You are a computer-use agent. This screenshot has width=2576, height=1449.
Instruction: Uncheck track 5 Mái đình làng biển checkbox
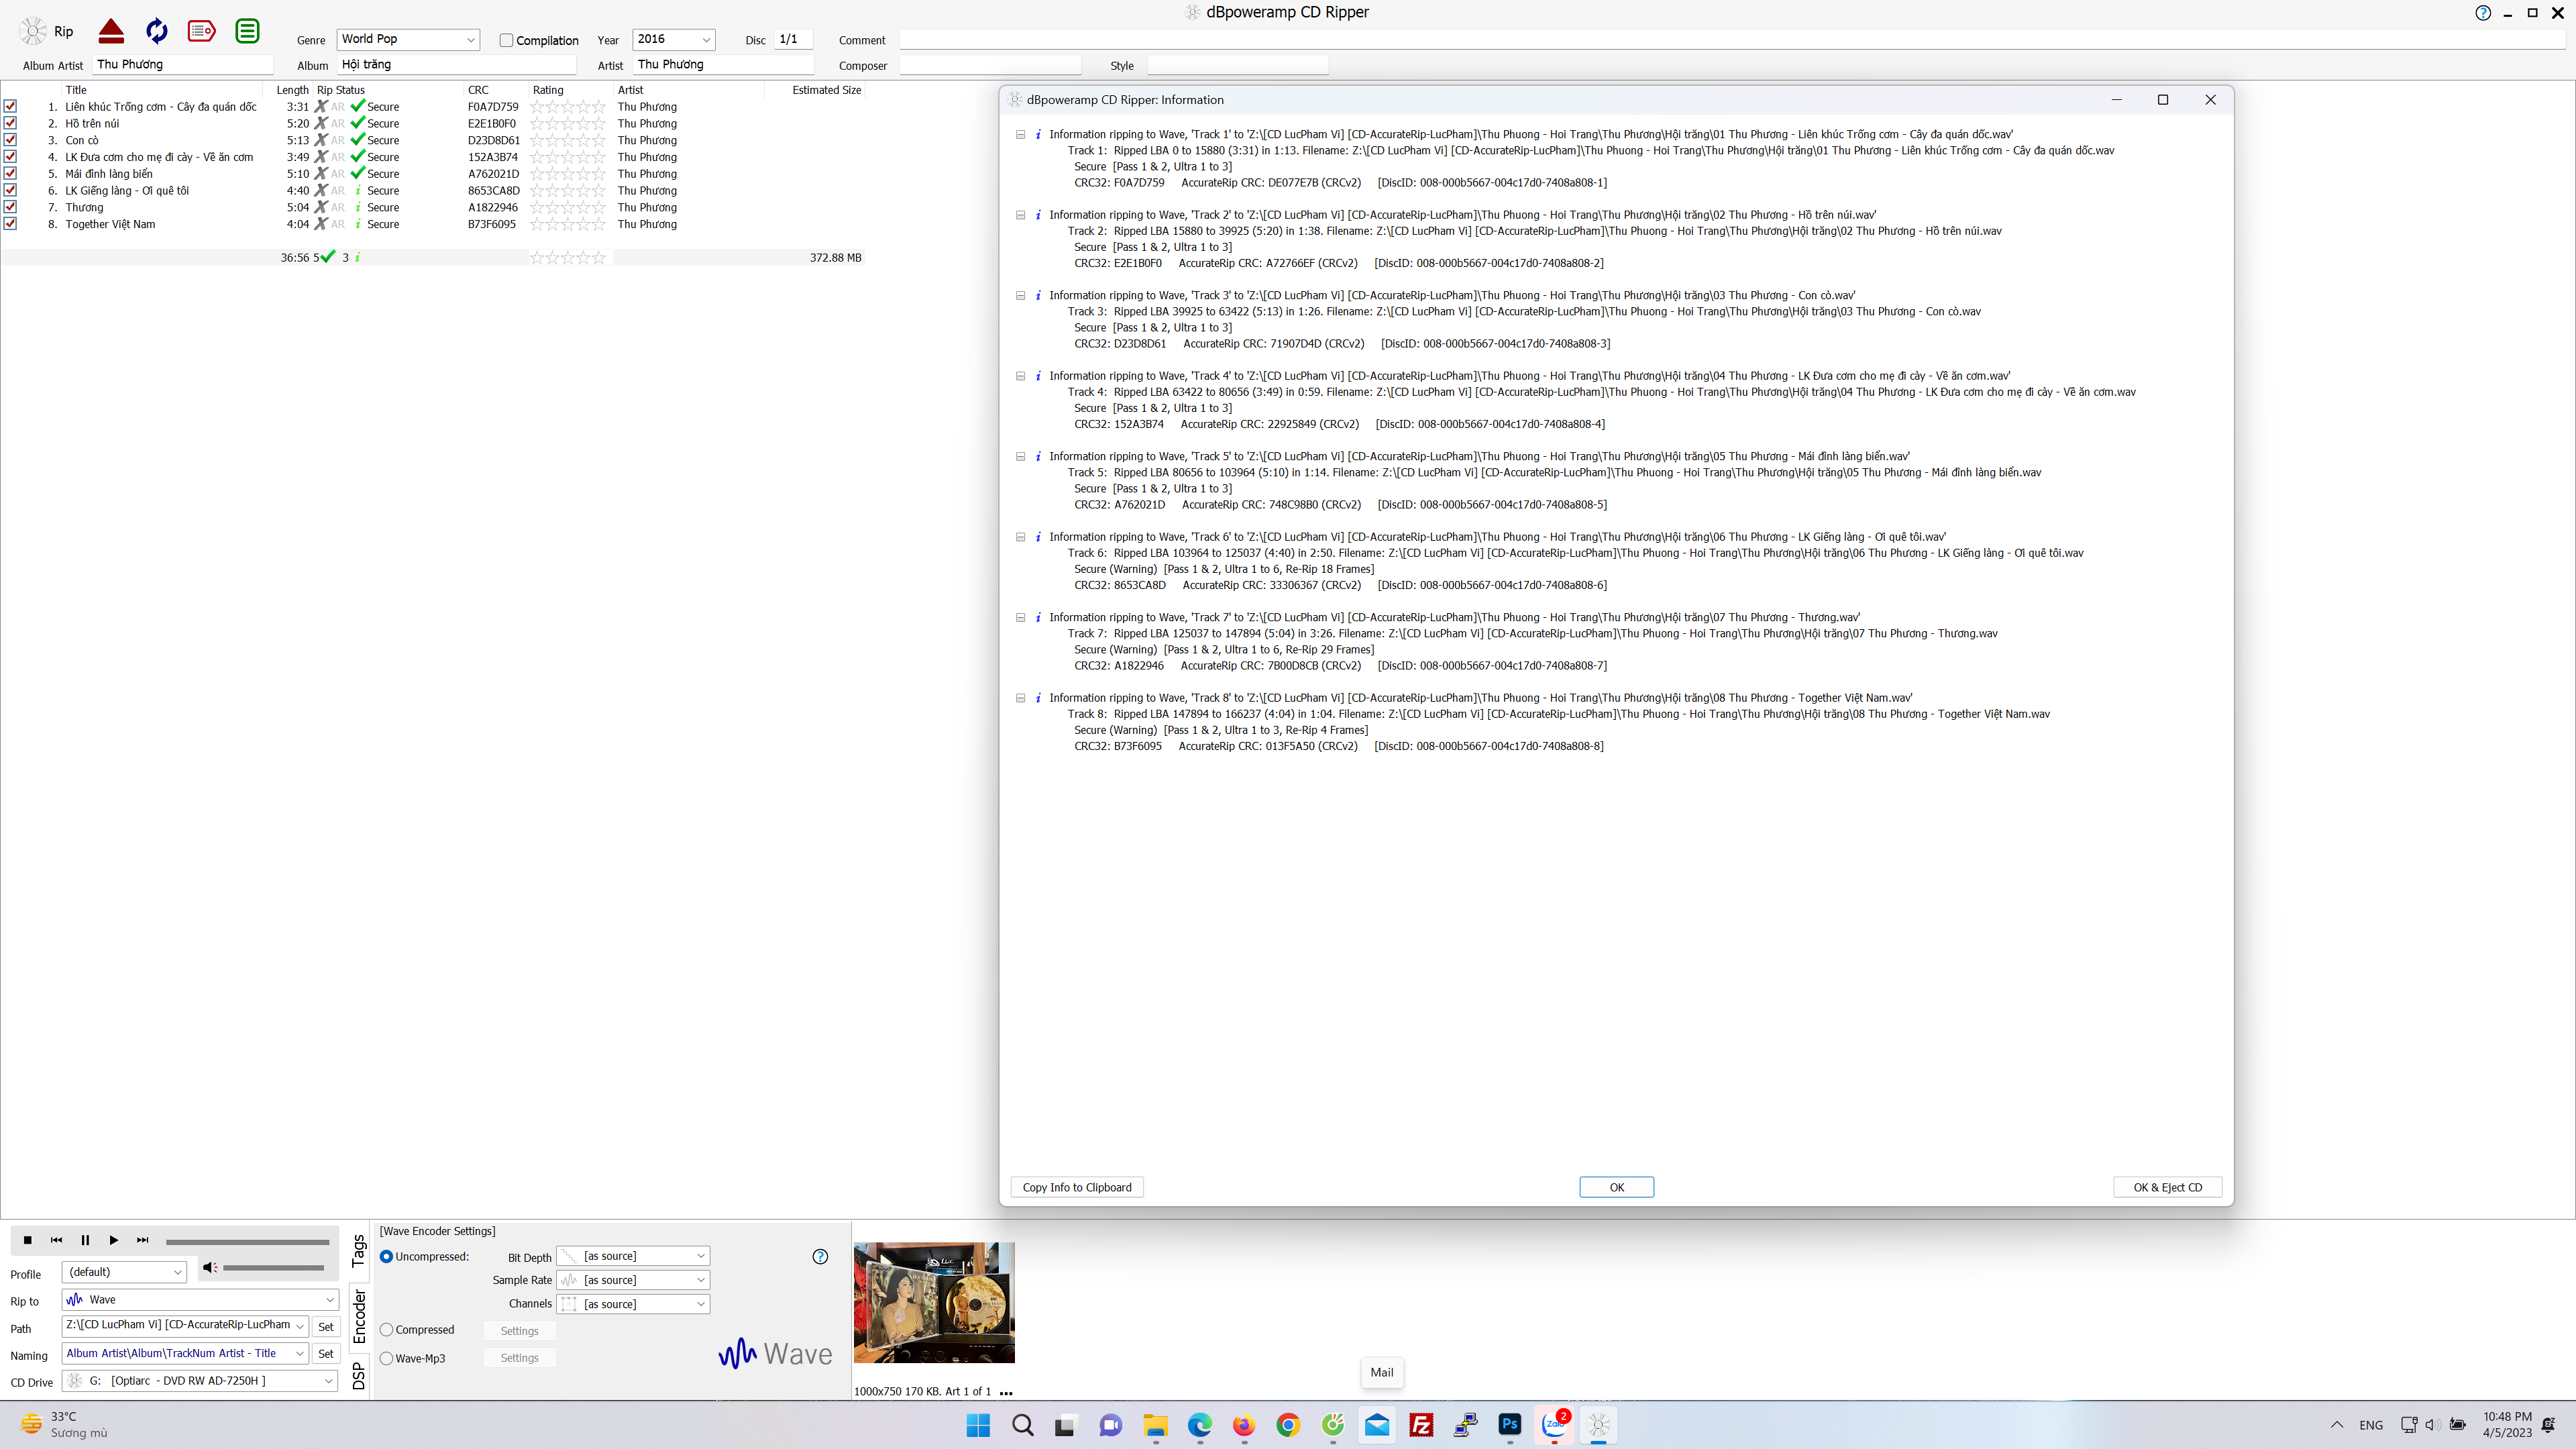pyautogui.click(x=10, y=173)
